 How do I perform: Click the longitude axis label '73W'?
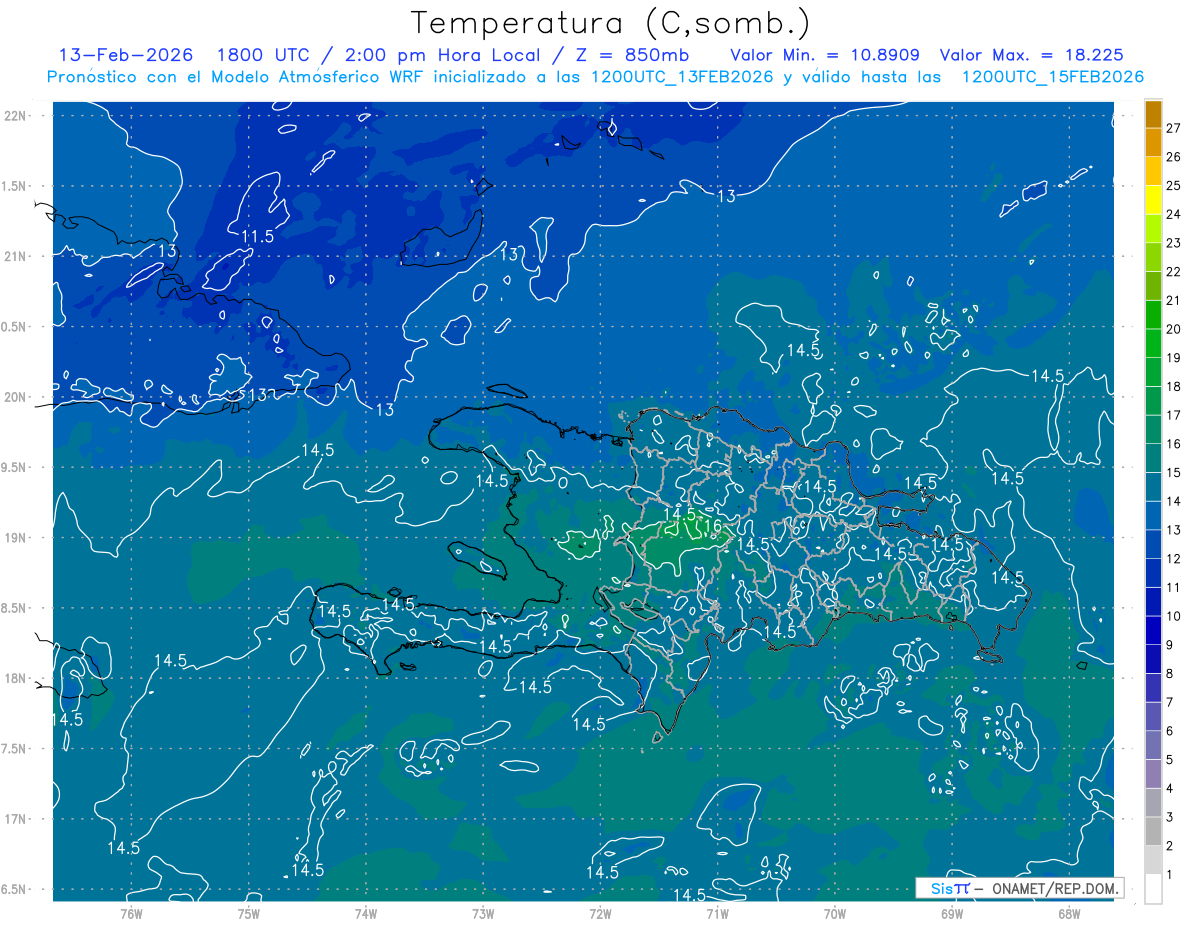pos(483,913)
